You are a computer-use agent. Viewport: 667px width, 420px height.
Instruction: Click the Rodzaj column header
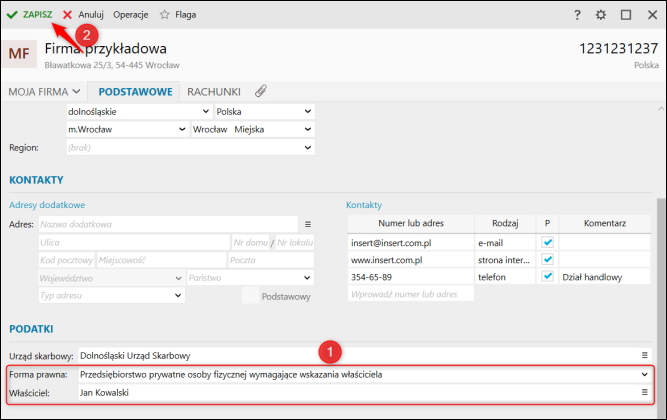pyautogui.click(x=505, y=223)
